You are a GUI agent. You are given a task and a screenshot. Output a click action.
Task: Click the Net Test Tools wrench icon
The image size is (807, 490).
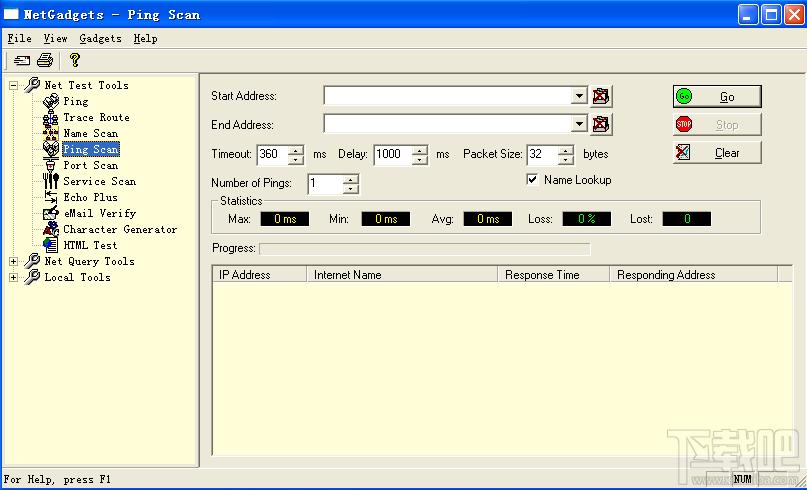(32, 85)
